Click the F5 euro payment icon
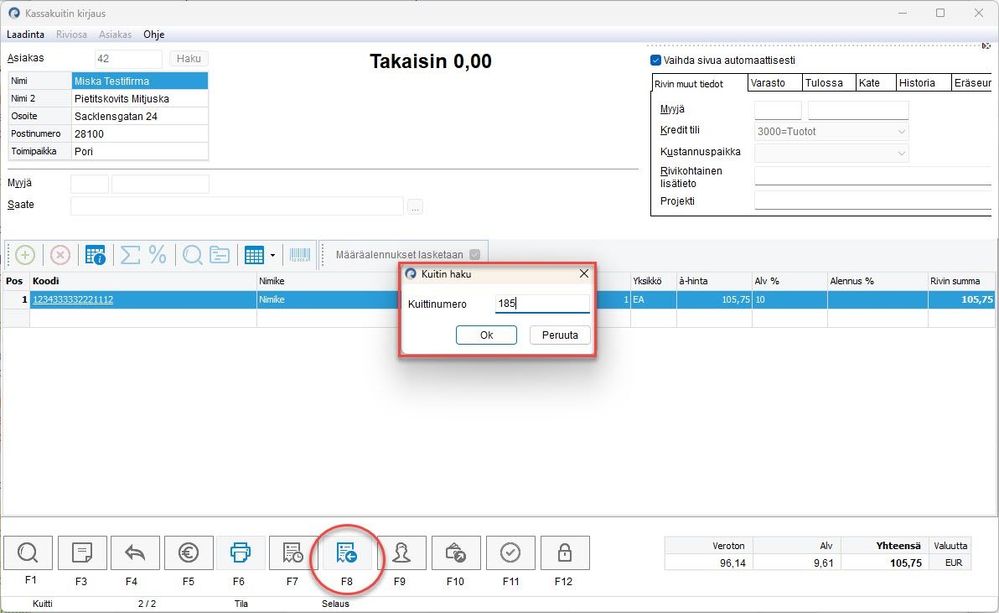 click(189, 553)
